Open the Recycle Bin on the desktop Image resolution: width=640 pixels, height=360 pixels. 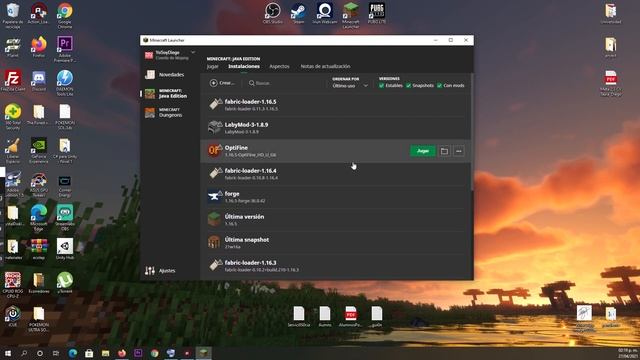click(13, 16)
